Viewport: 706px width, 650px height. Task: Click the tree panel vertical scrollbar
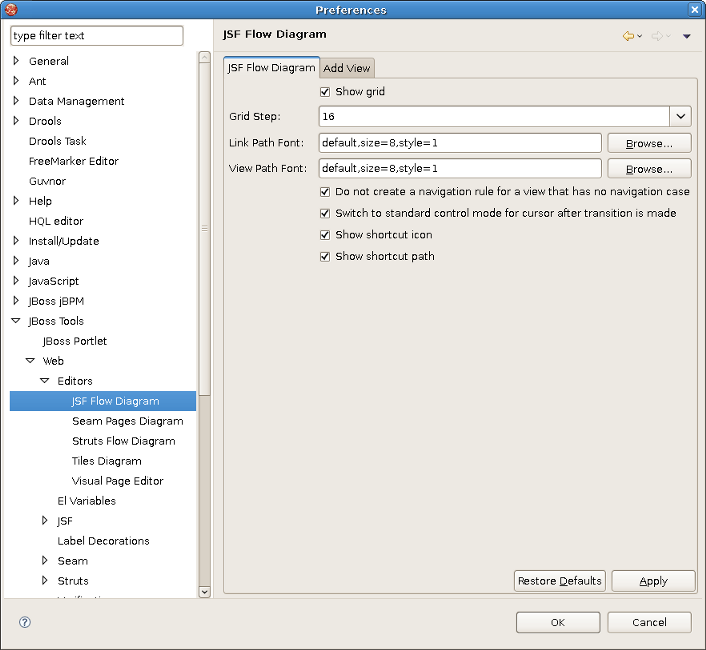204,230
